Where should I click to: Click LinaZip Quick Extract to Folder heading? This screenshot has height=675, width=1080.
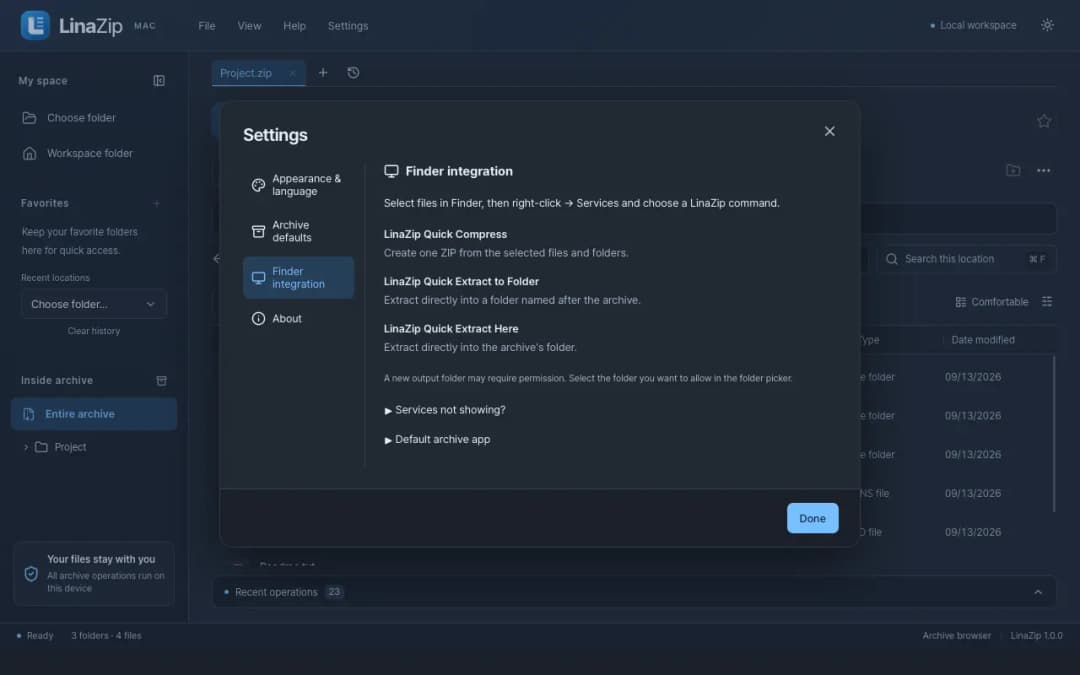click(x=461, y=281)
